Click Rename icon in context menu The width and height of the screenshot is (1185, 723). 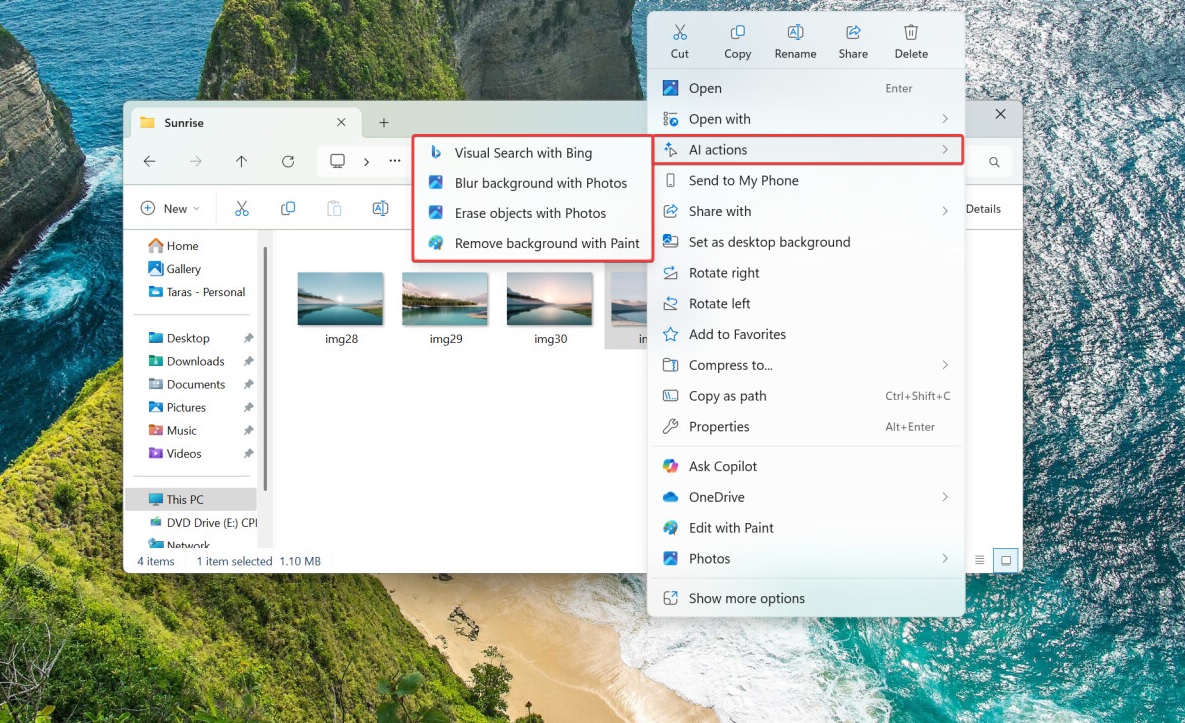(795, 32)
